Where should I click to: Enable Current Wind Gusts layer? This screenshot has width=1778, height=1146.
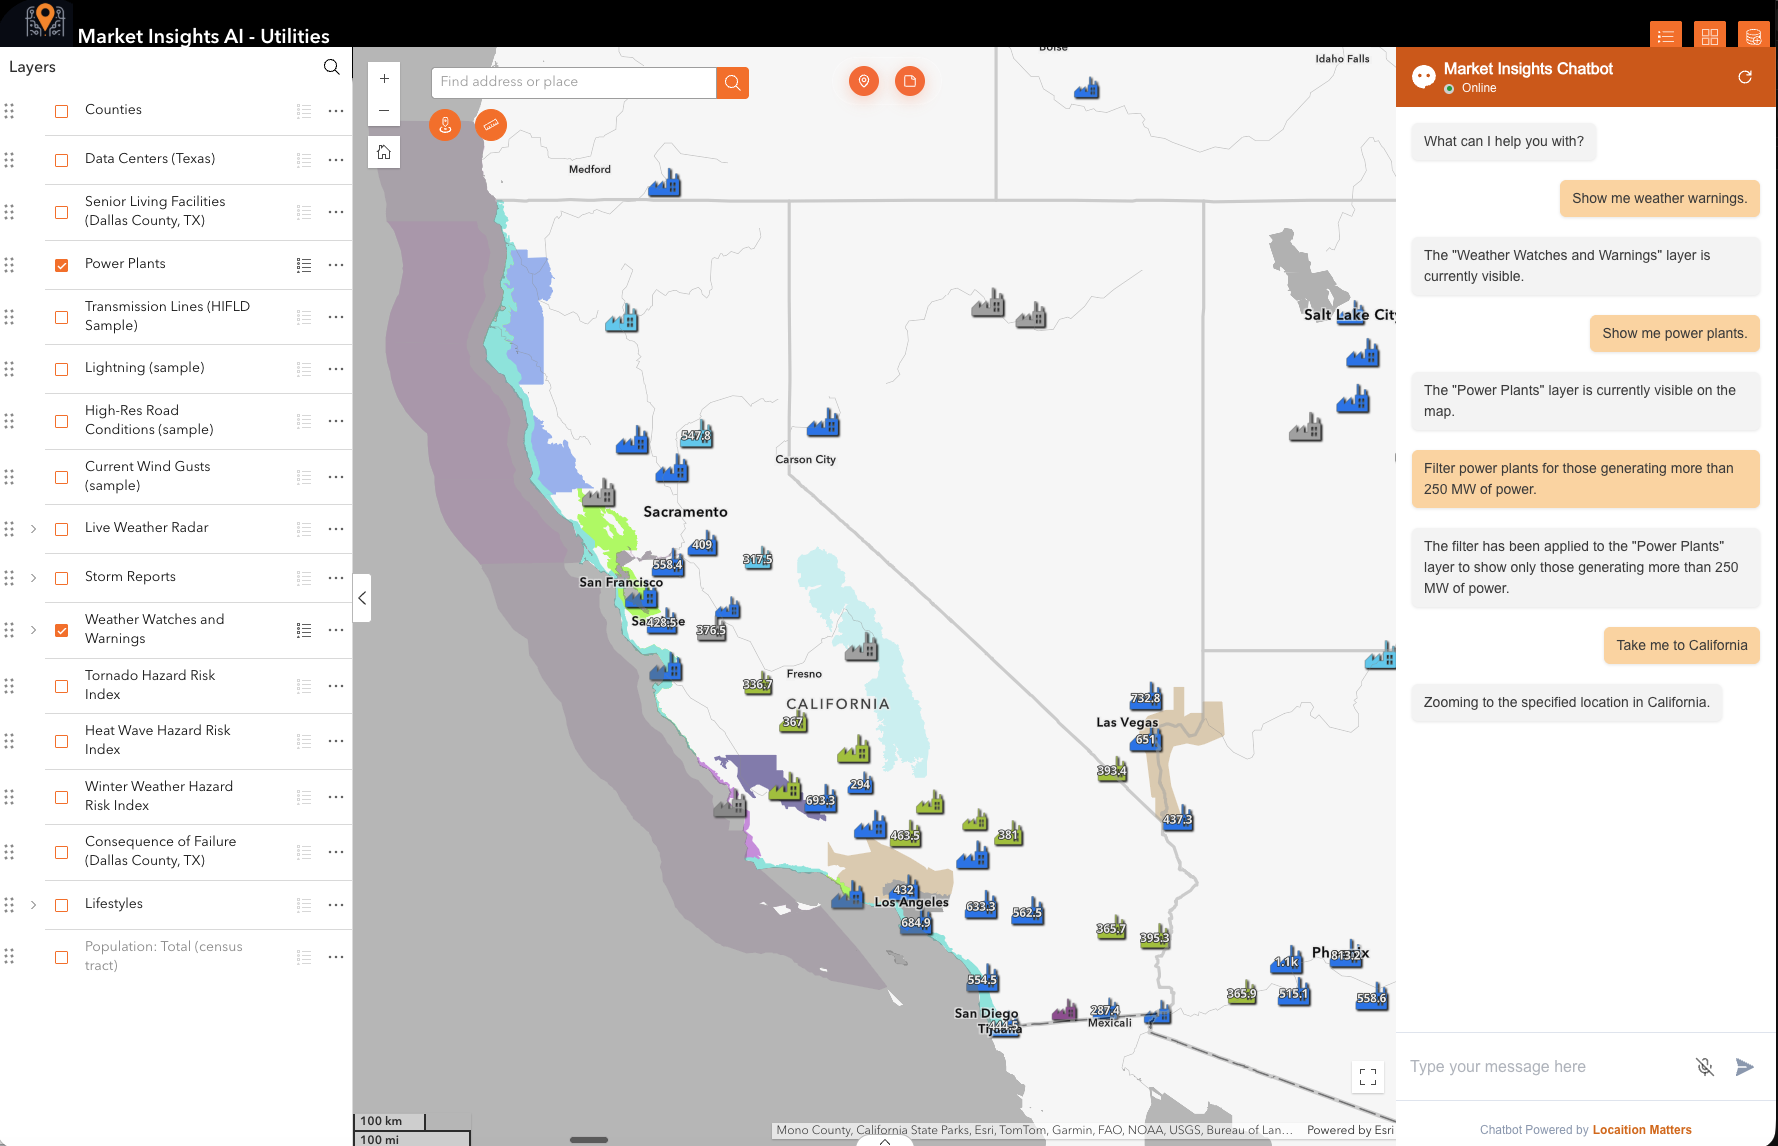pyautogui.click(x=62, y=477)
